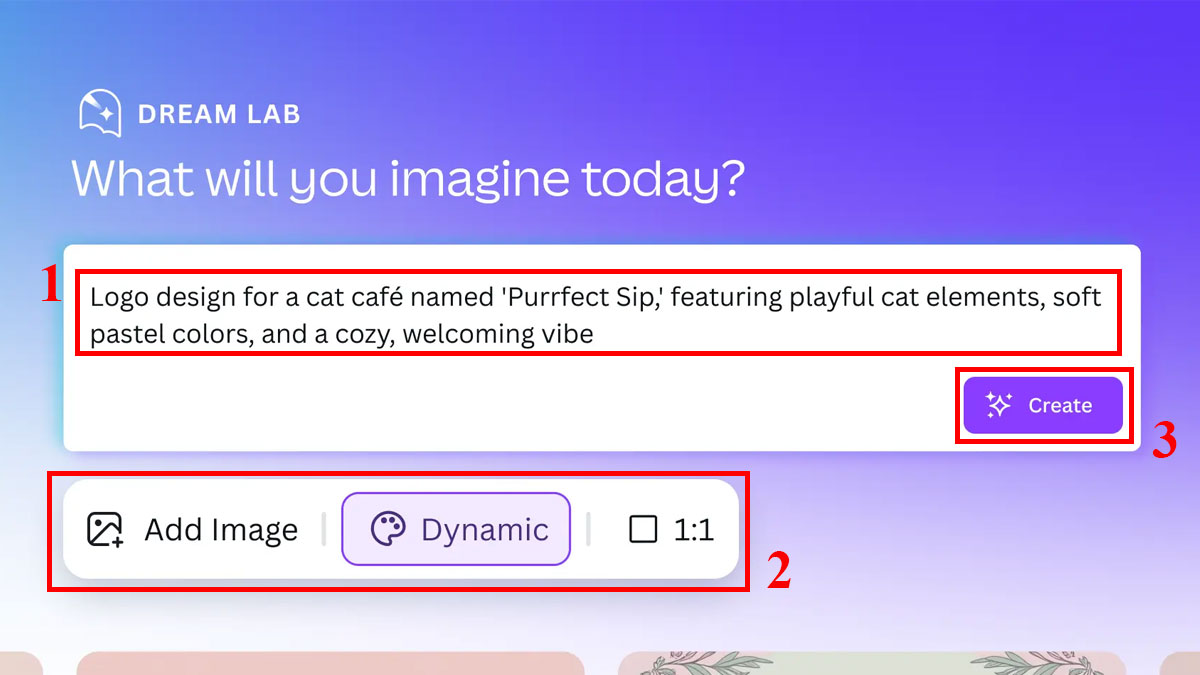Click the Dream Lab logo icon
1200x675 pixels.
99,112
